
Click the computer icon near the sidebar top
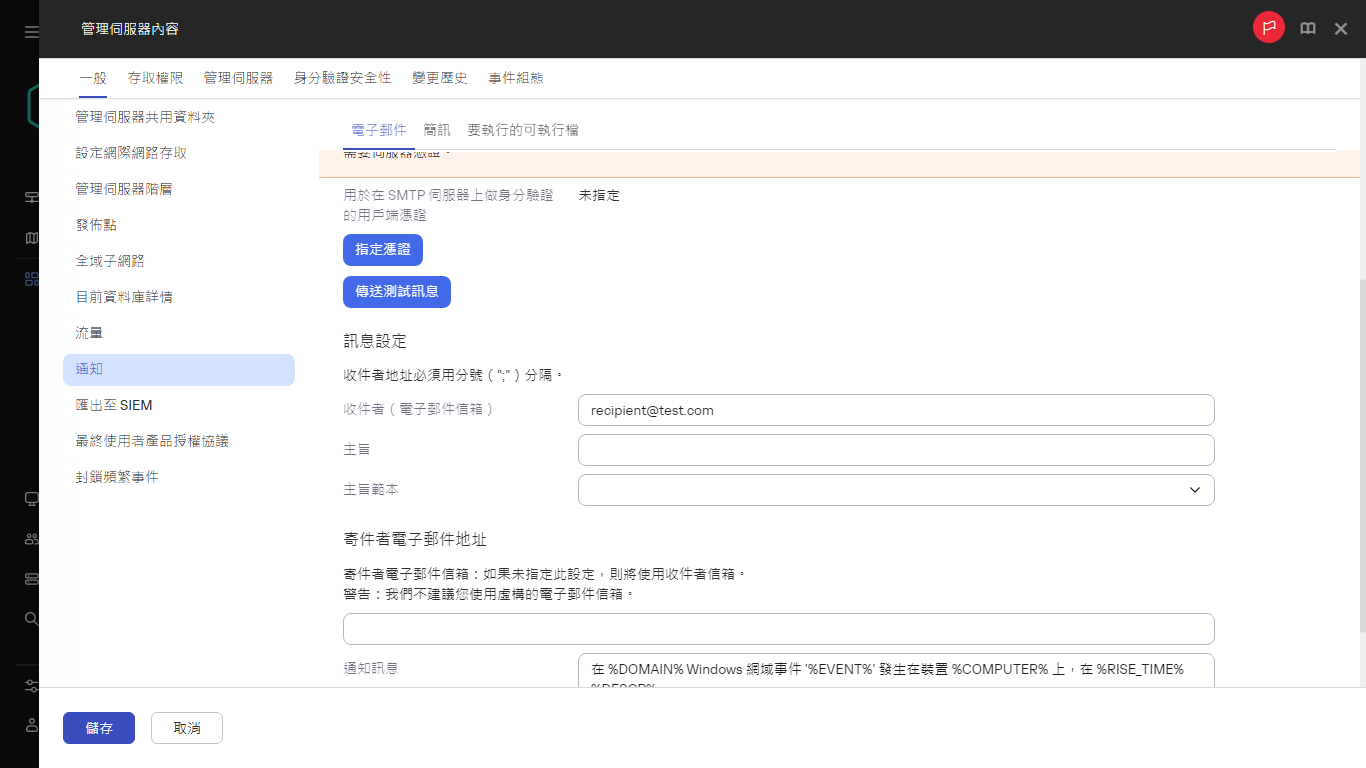click(x=31, y=197)
